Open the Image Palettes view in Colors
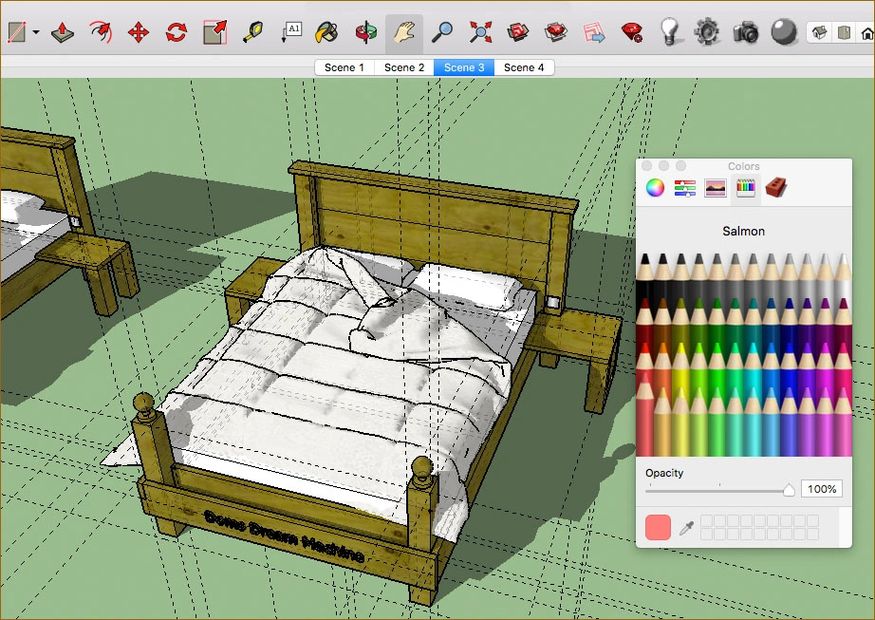 (x=714, y=187)
